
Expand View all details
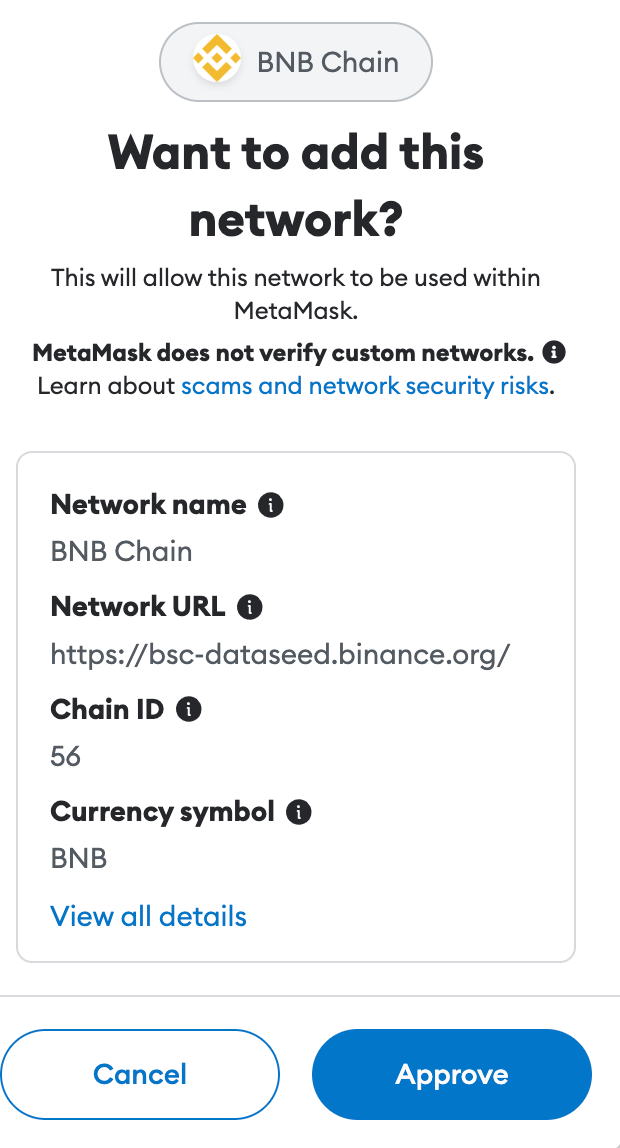148,916
